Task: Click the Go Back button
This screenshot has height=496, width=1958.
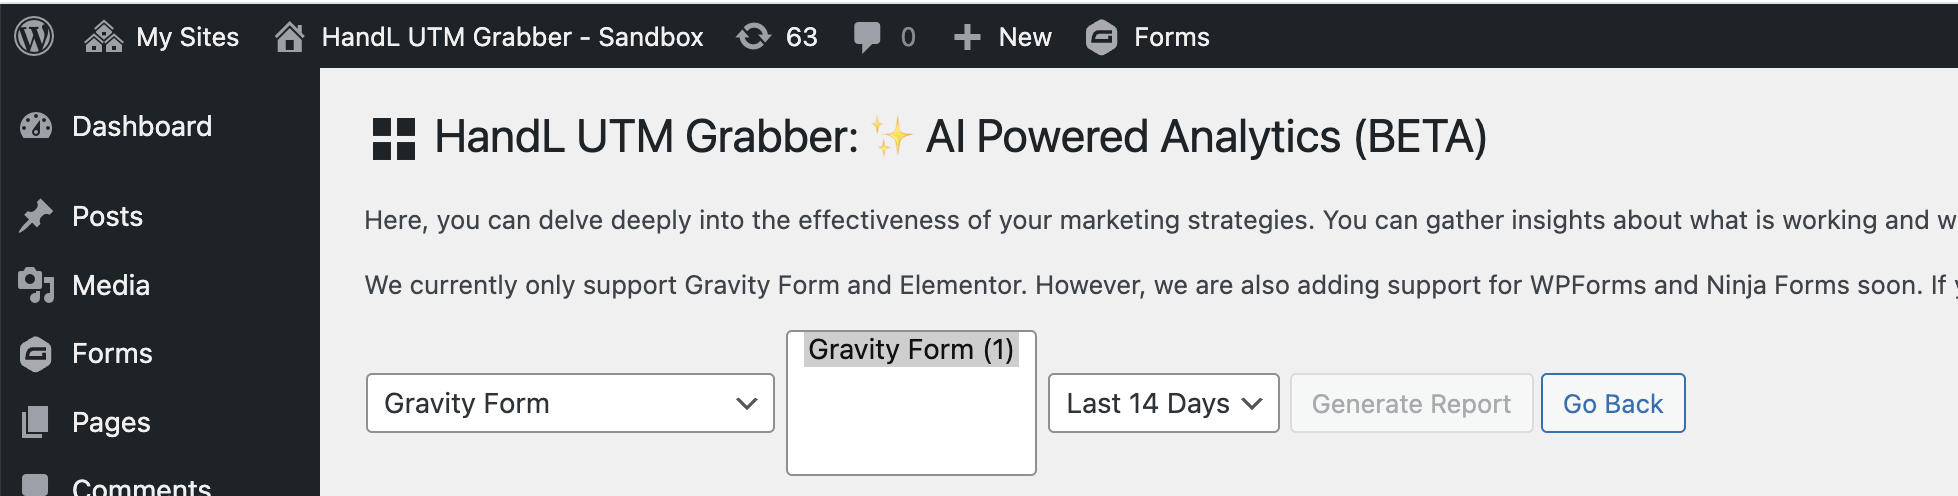Action: click(1612, 403)
